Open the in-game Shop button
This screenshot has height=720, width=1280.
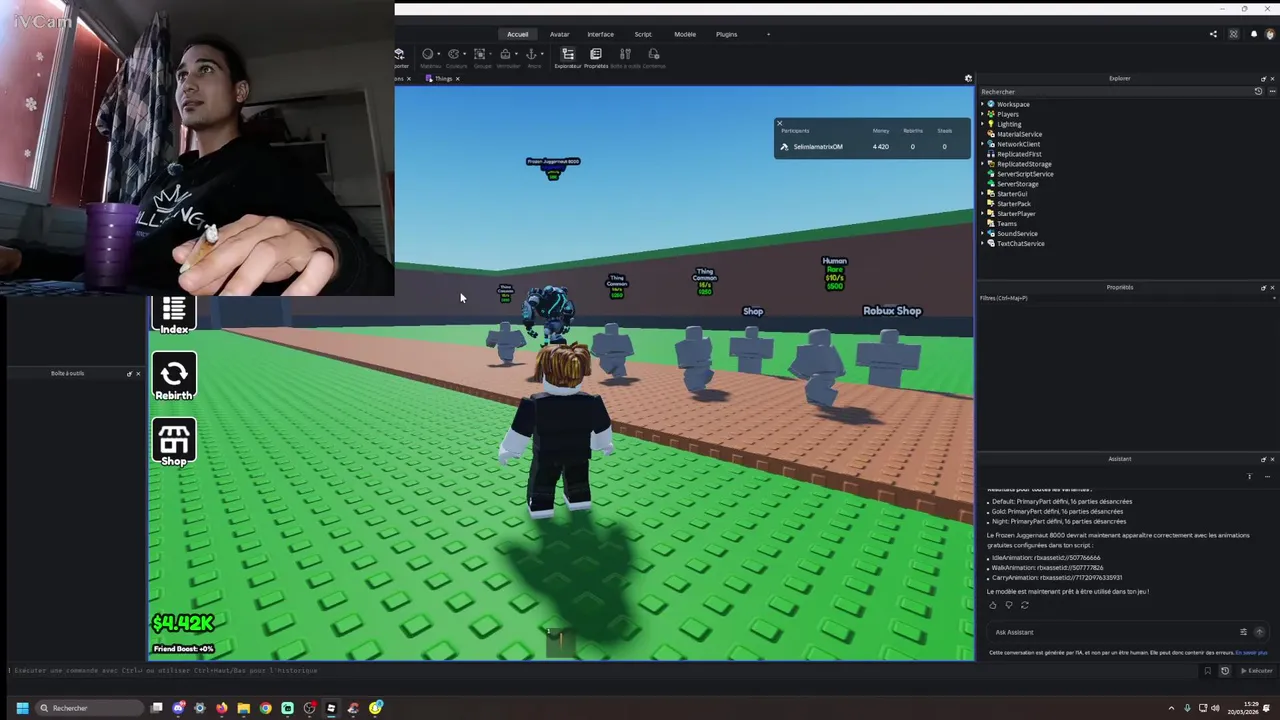174,443
